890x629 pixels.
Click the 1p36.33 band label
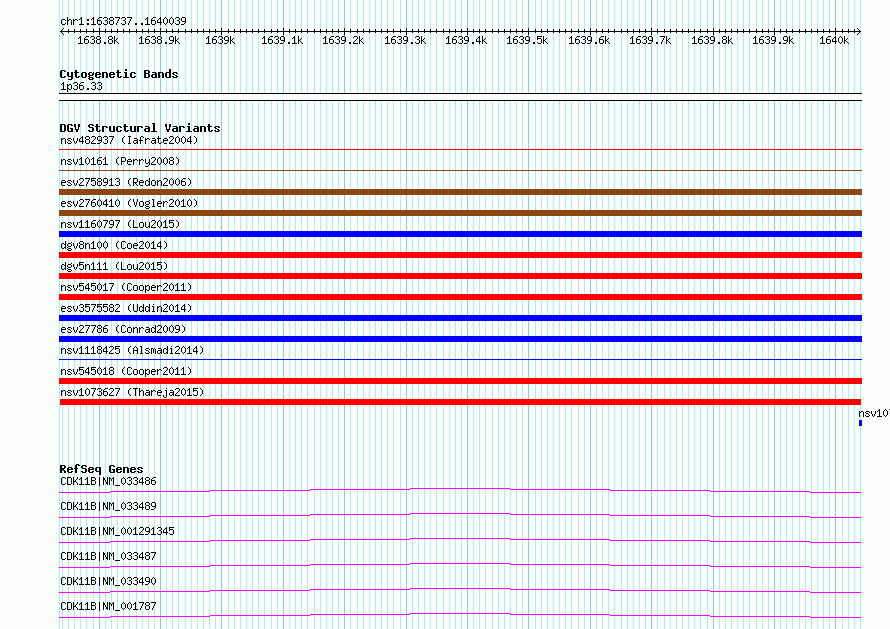[x=81, y=86]
